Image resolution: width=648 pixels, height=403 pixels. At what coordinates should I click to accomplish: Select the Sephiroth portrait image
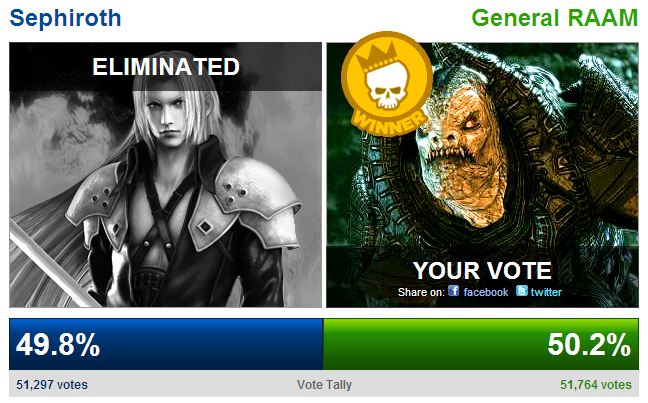pyautogui.click(x=165, y=174)
